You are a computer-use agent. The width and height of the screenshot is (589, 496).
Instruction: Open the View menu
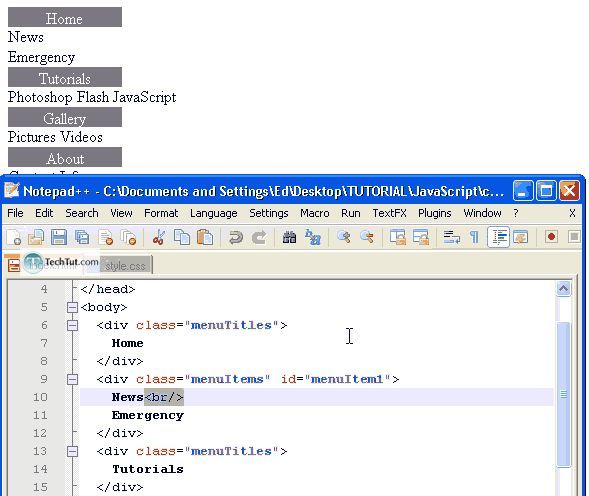click(x=121, y=213)
